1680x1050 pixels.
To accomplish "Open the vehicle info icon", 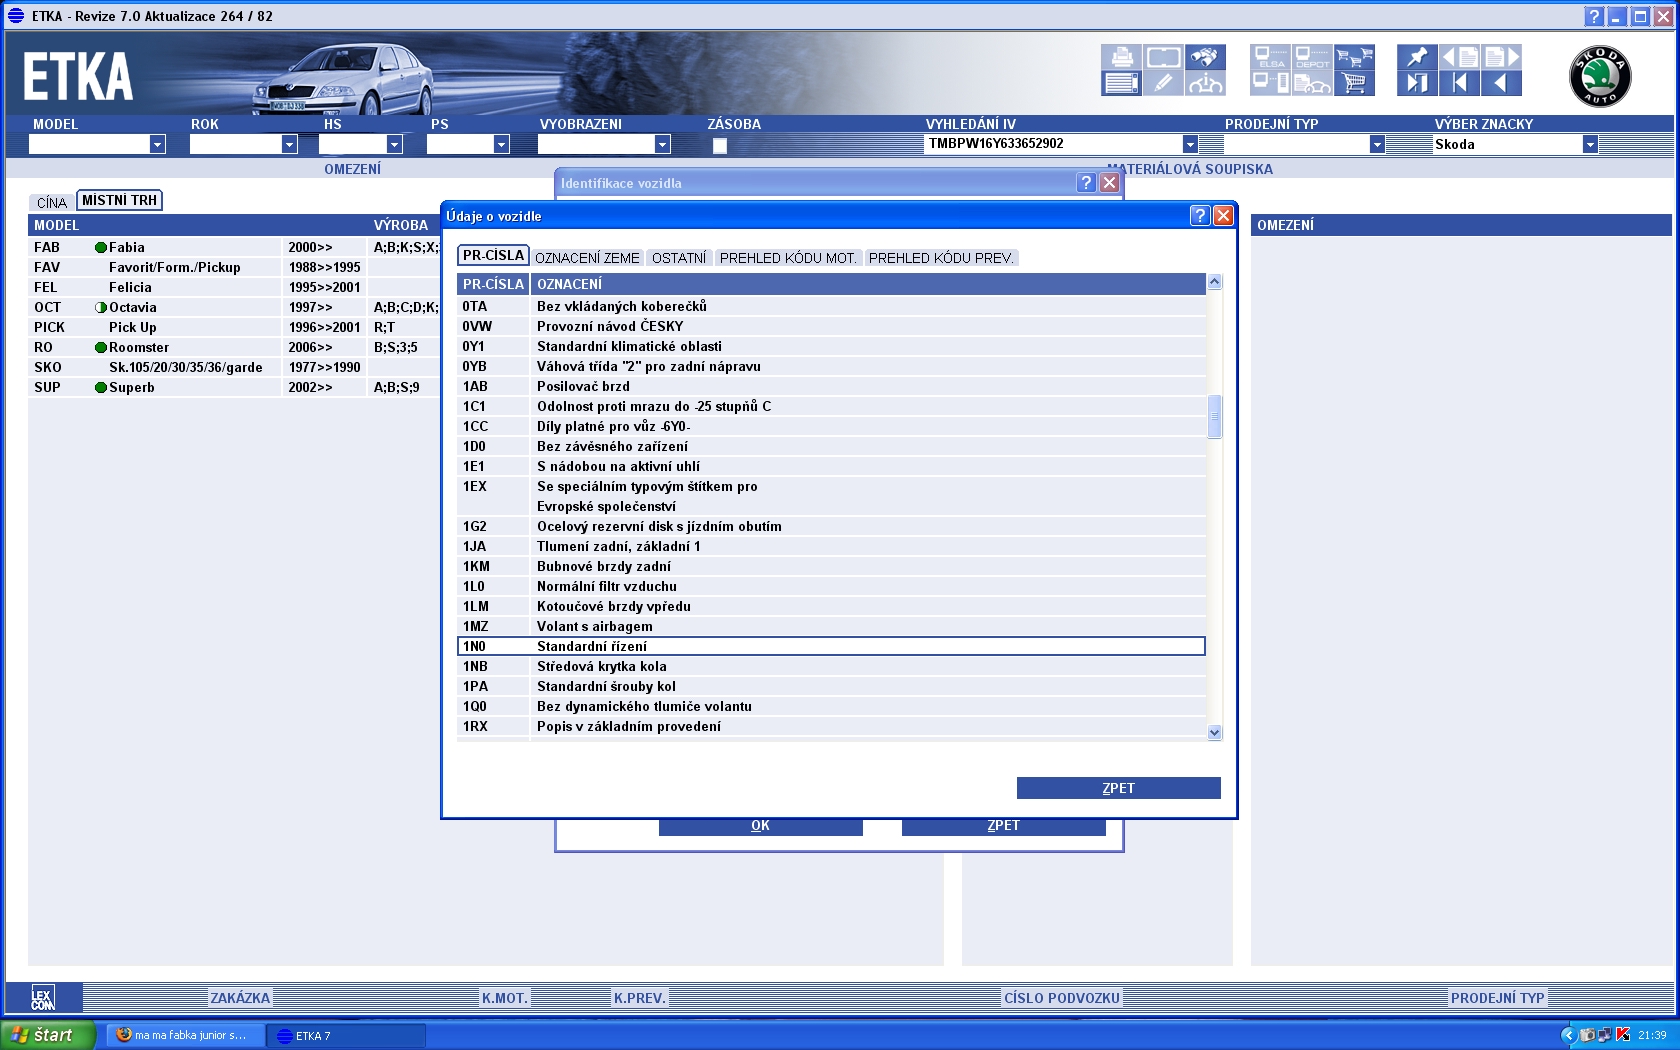I will (x=1205, y=84).
